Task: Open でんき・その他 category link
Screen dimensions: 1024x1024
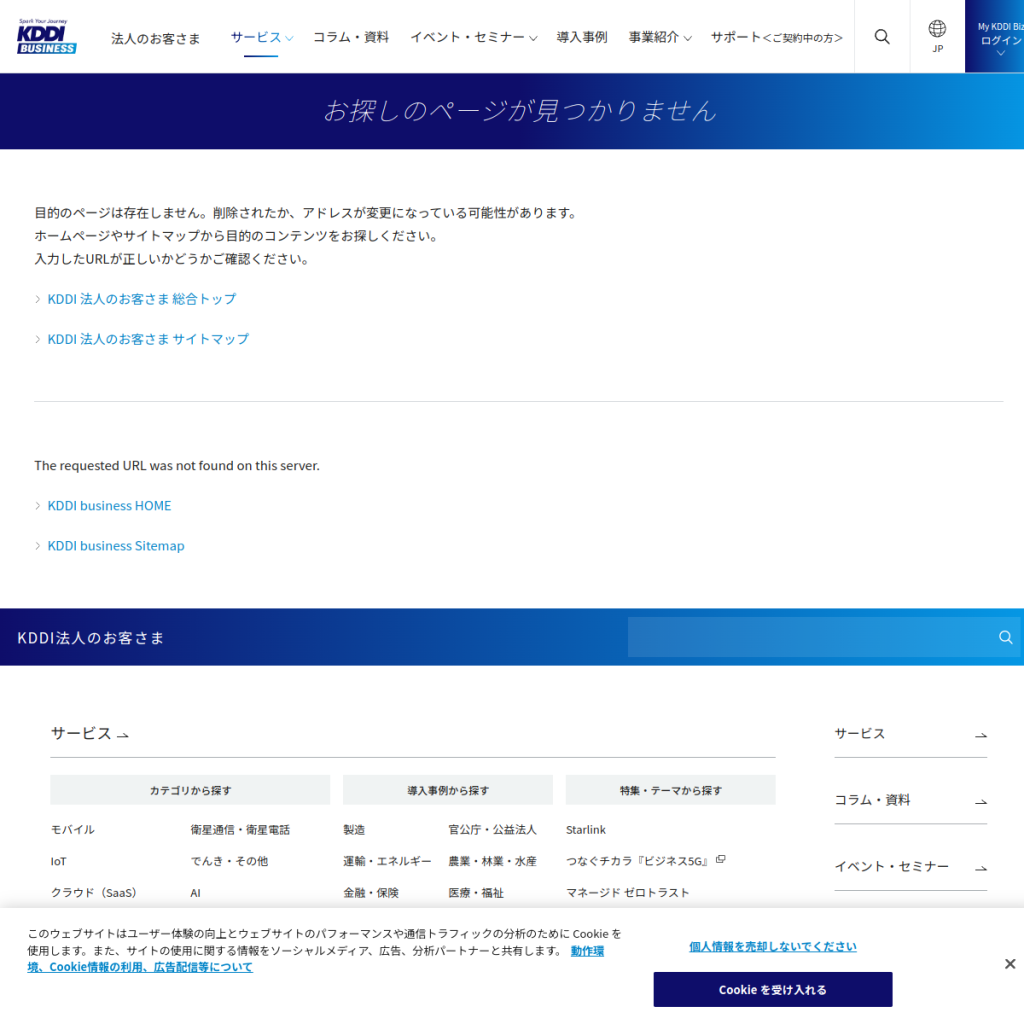Action: point(229,861)
